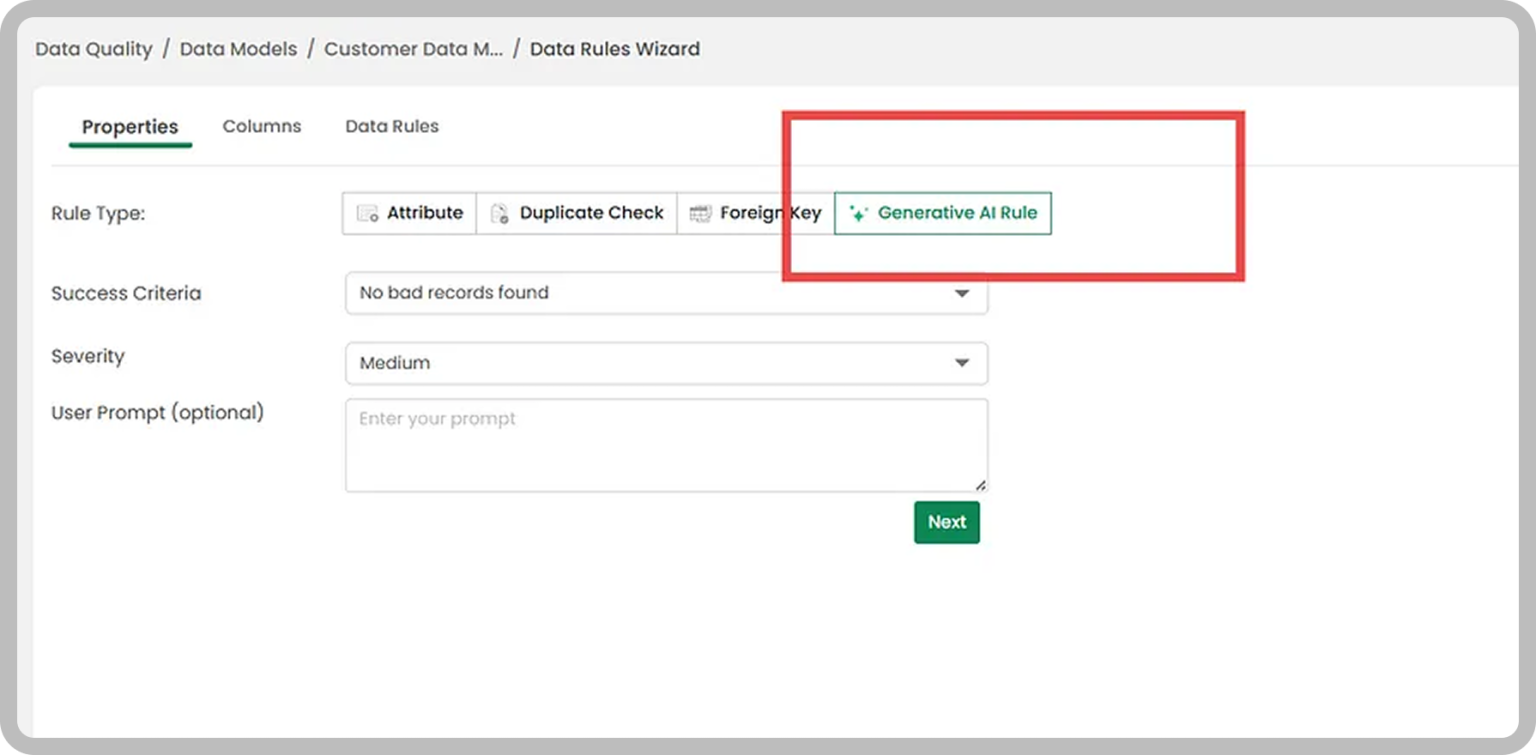Navigate to Data Quality breadcrumb
The image size is (1536, 755).
coord(94,49)
